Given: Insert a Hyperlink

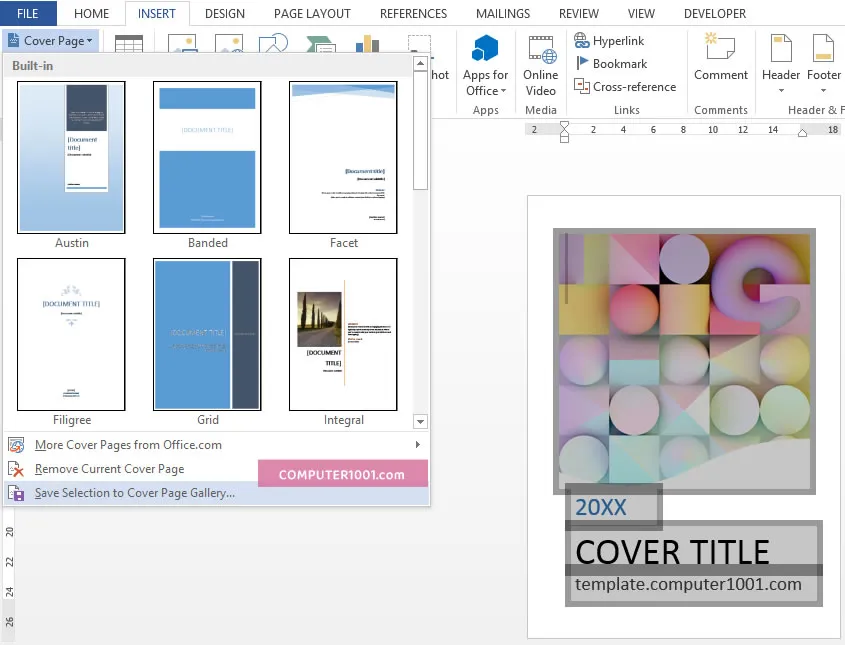Looking at the screenshot, I should point(616,40).
